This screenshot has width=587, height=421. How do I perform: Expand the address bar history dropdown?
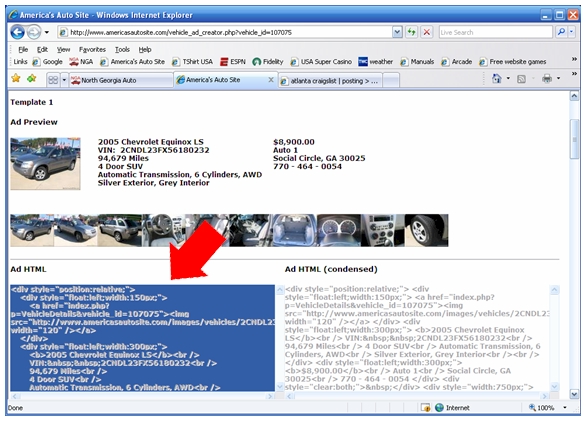coord(397,32)
